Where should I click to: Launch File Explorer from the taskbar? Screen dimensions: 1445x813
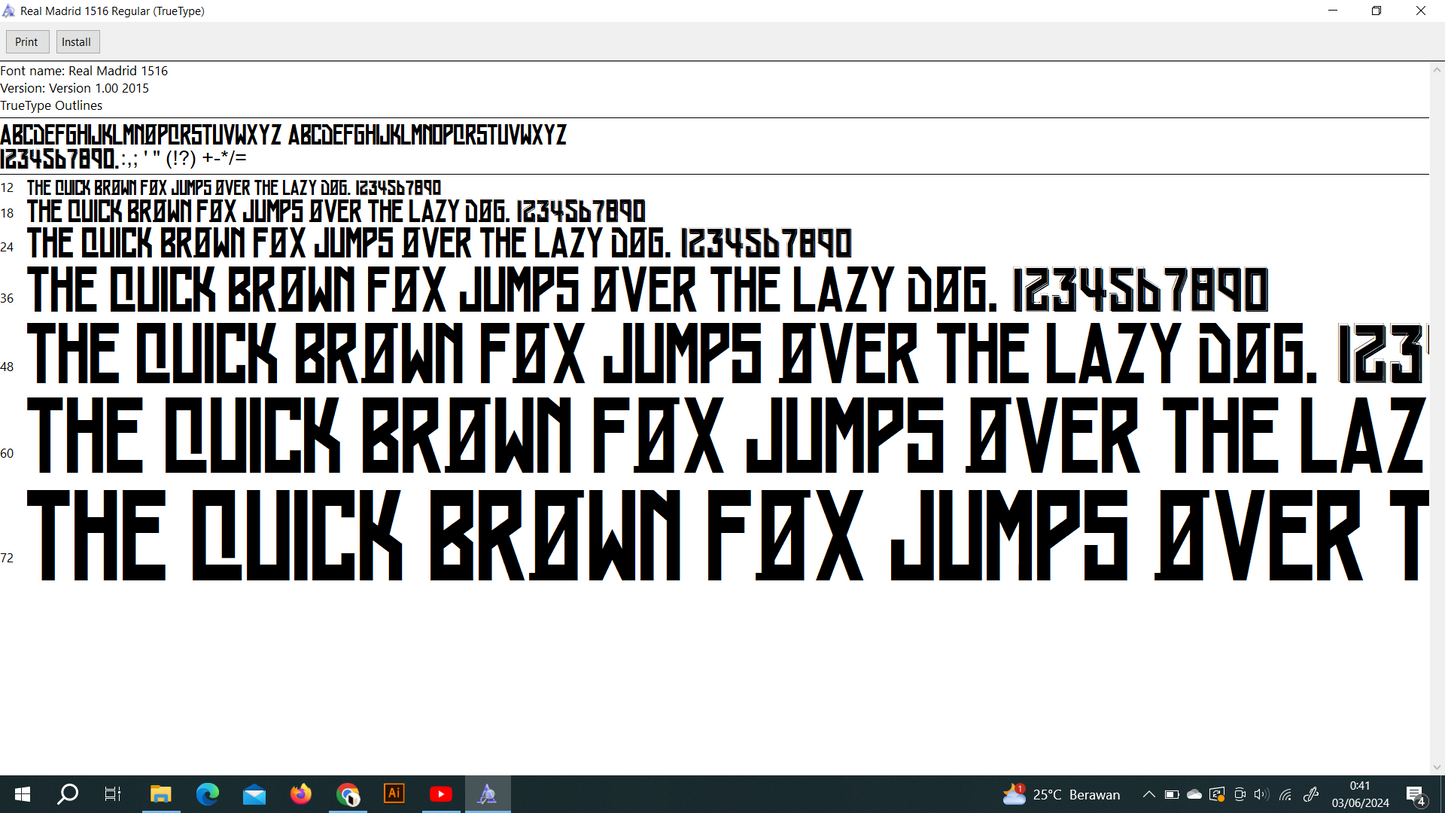tap(160, 795)
